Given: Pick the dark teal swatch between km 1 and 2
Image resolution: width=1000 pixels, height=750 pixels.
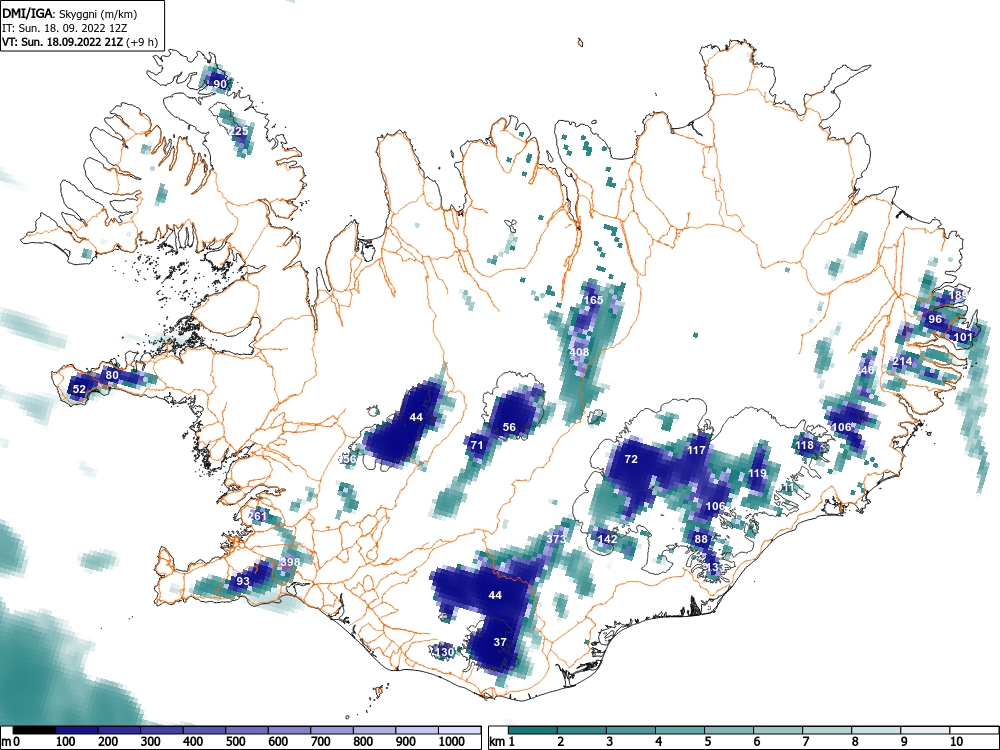Looking at the screenshot, I should click(533, 730).
